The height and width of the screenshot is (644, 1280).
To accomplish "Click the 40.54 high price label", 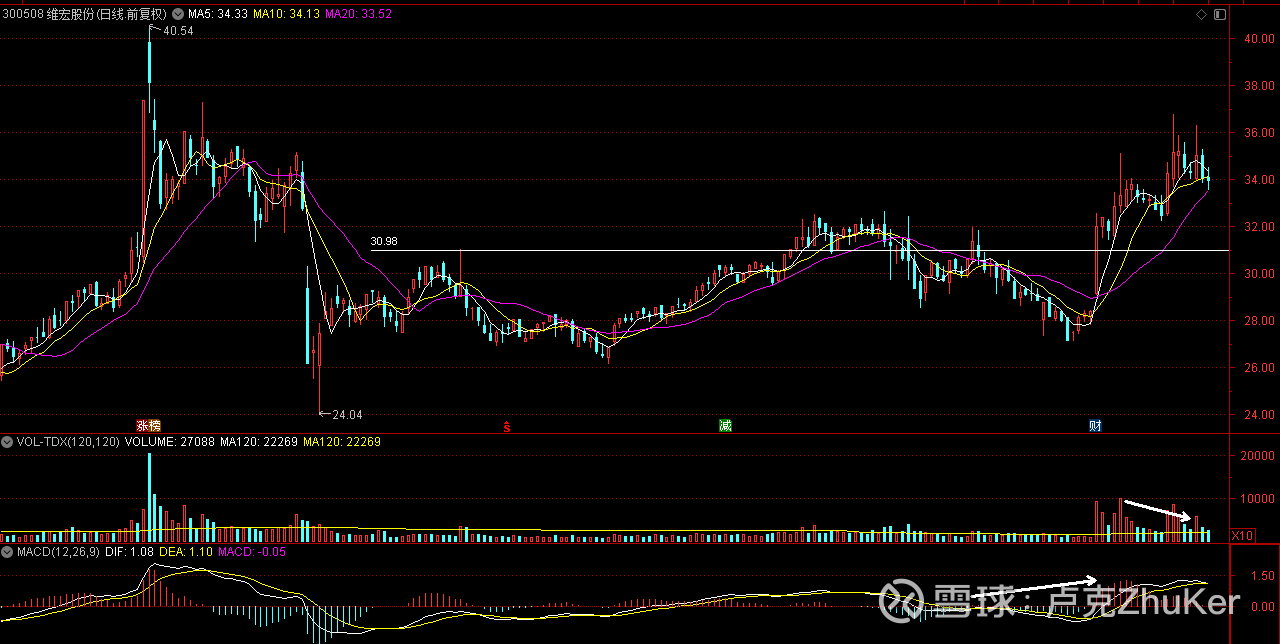I will click(179, 31).
